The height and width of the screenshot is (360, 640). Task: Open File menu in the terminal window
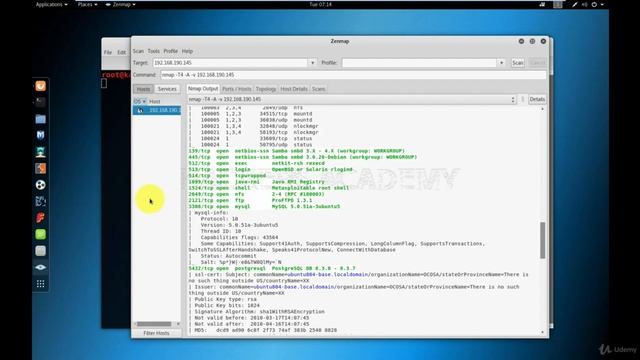pos(108,52)
